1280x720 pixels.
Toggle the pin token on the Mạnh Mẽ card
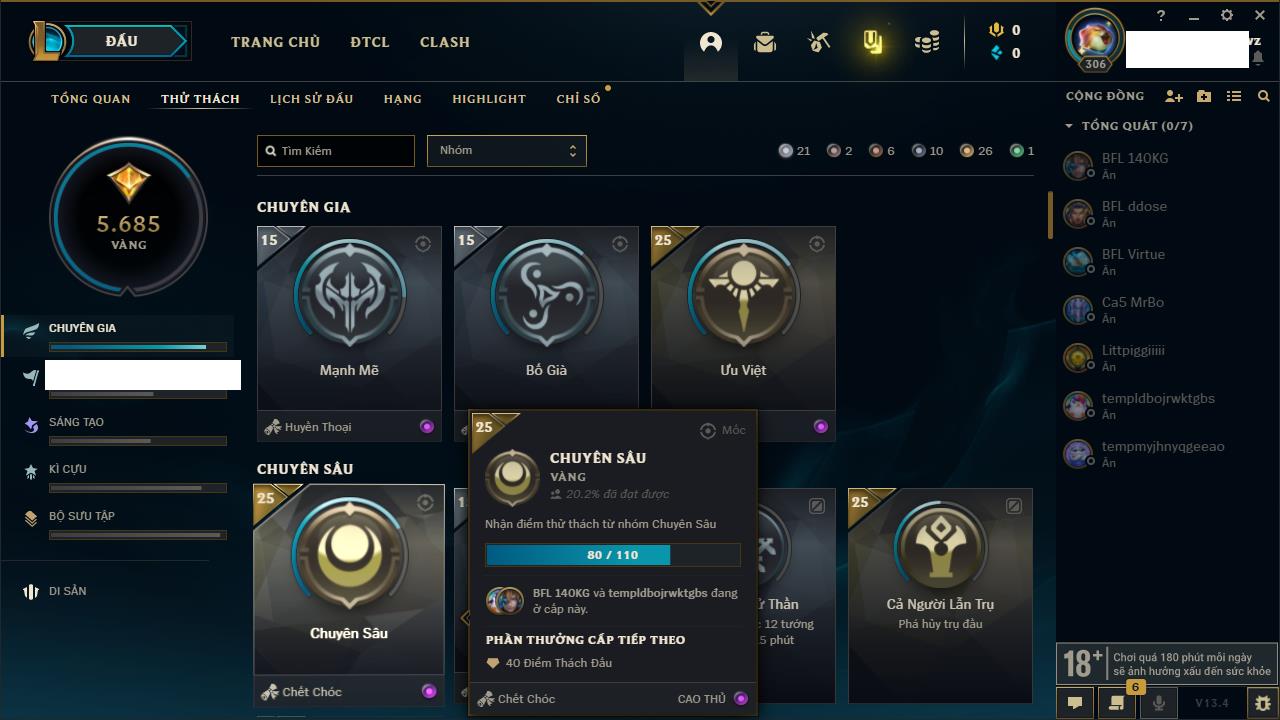click(x=423, y=244)
